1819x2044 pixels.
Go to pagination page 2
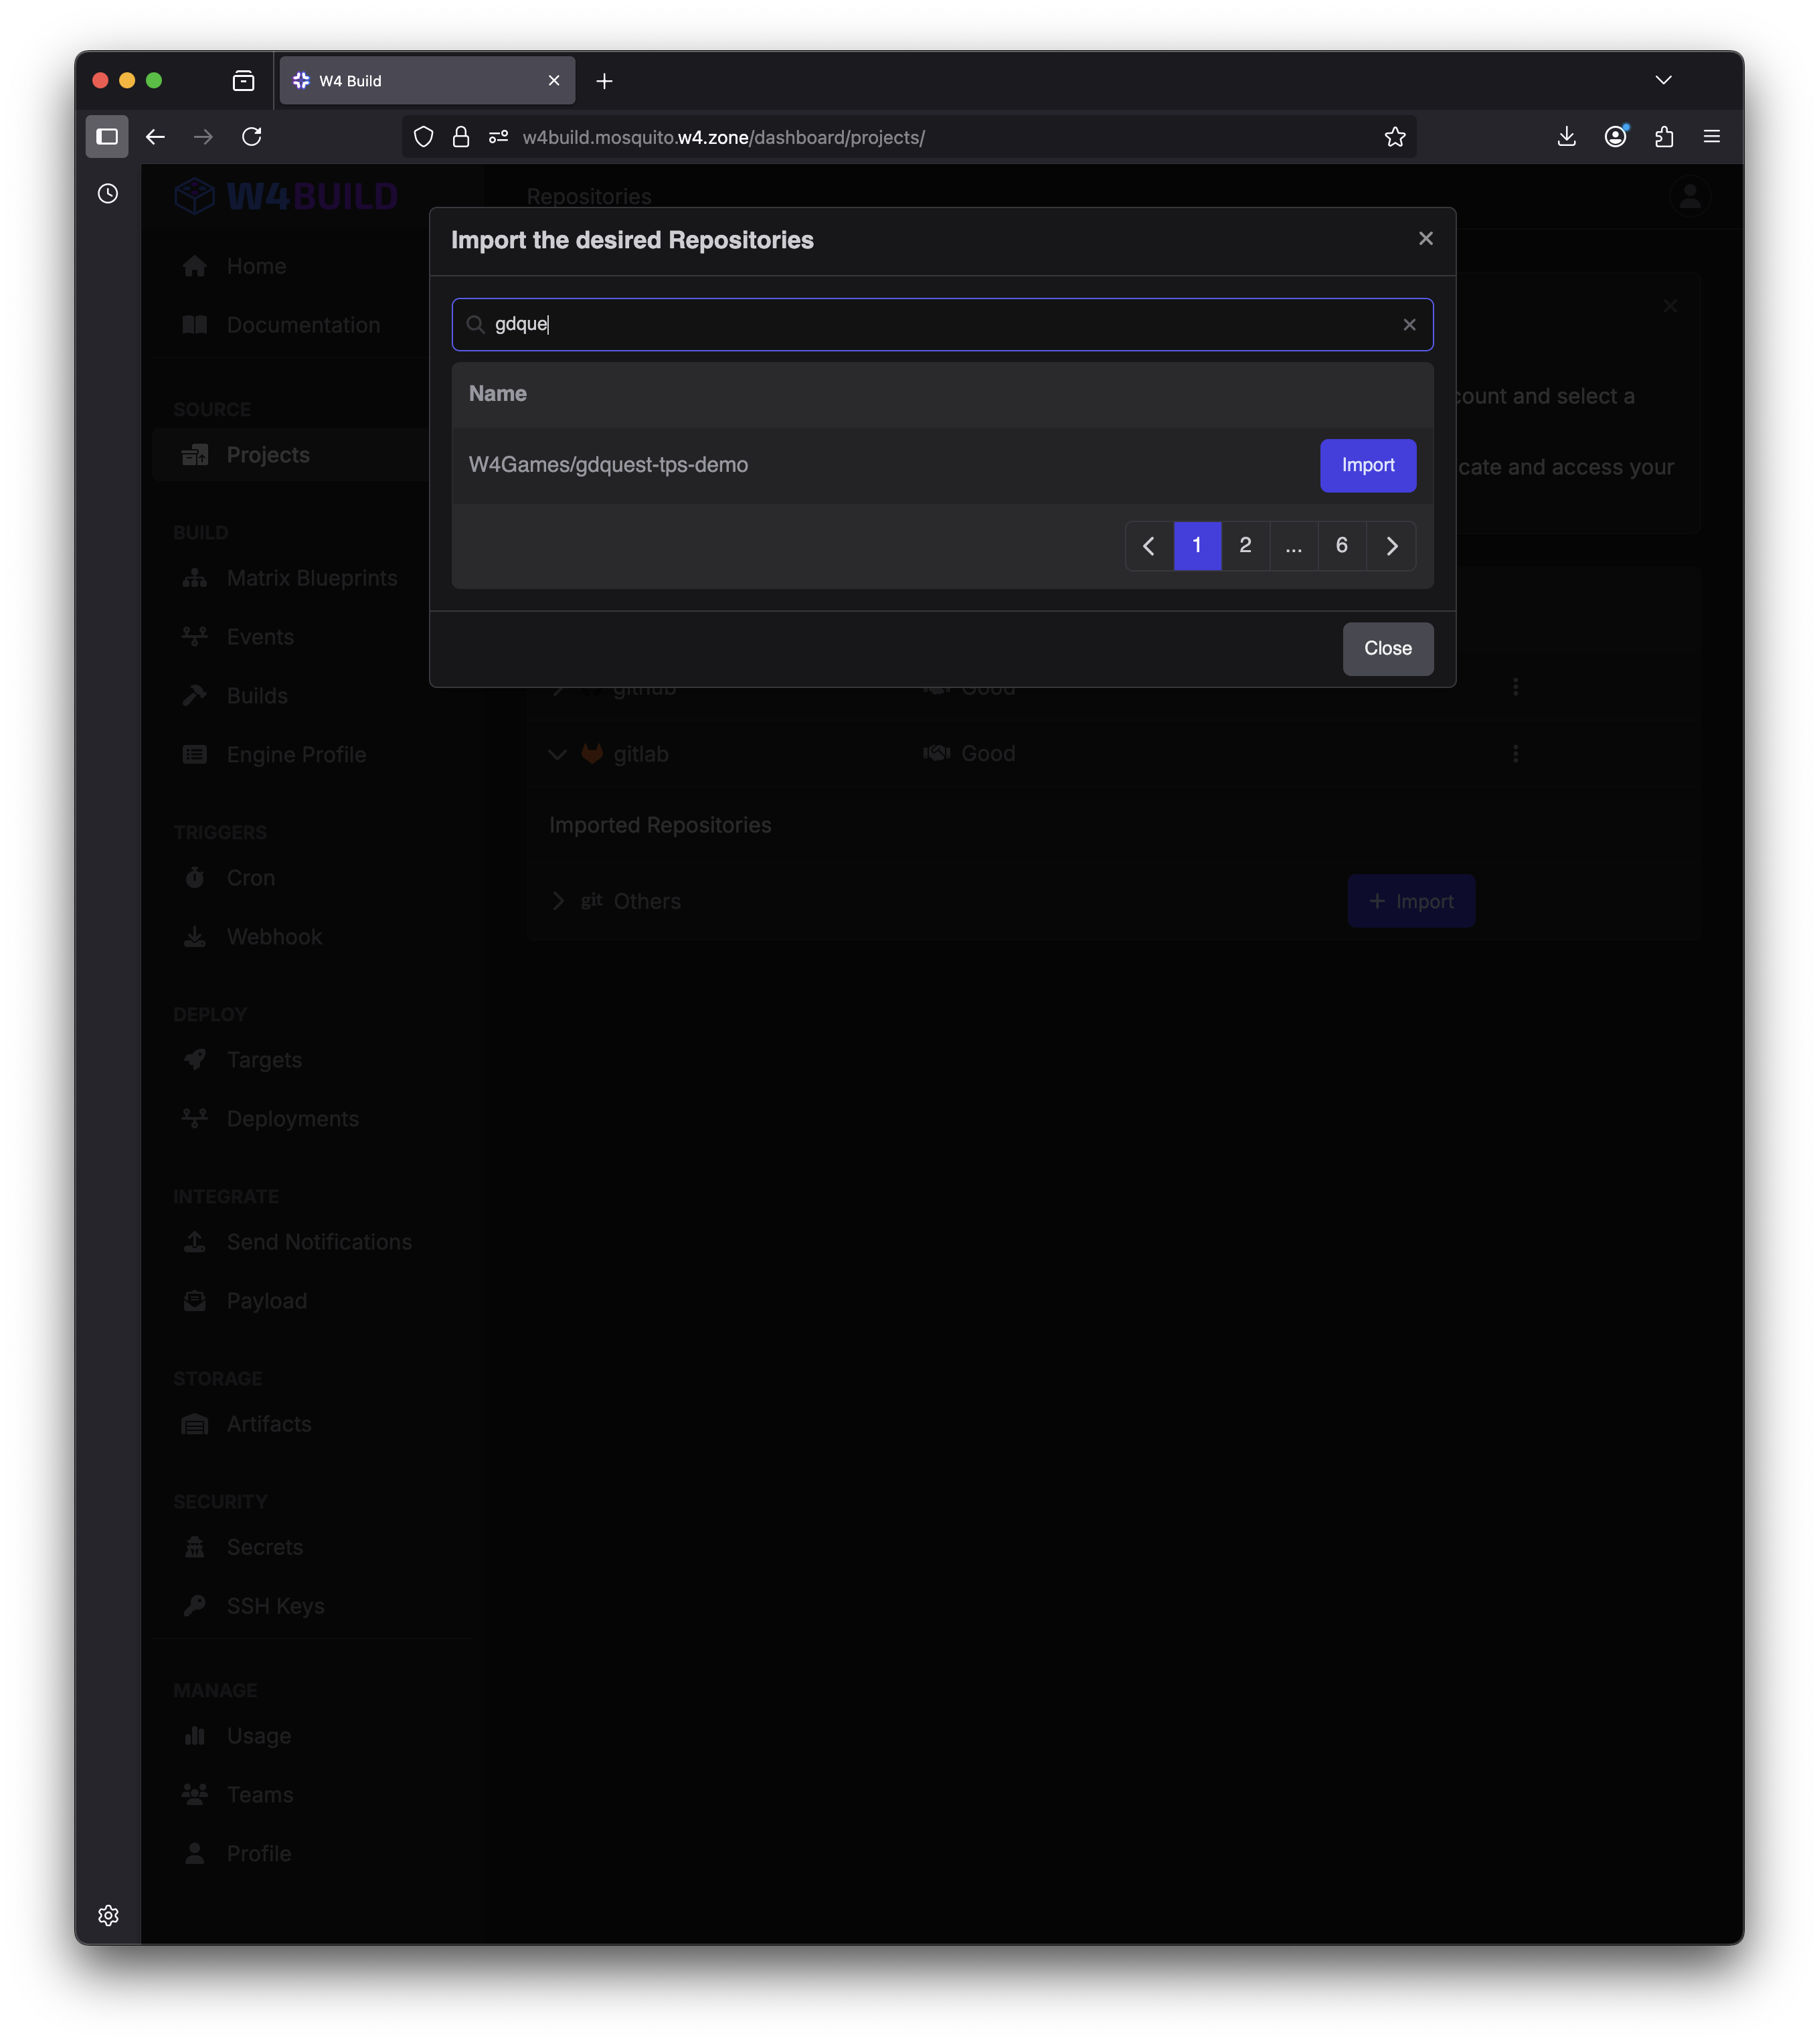(1245, 545)
